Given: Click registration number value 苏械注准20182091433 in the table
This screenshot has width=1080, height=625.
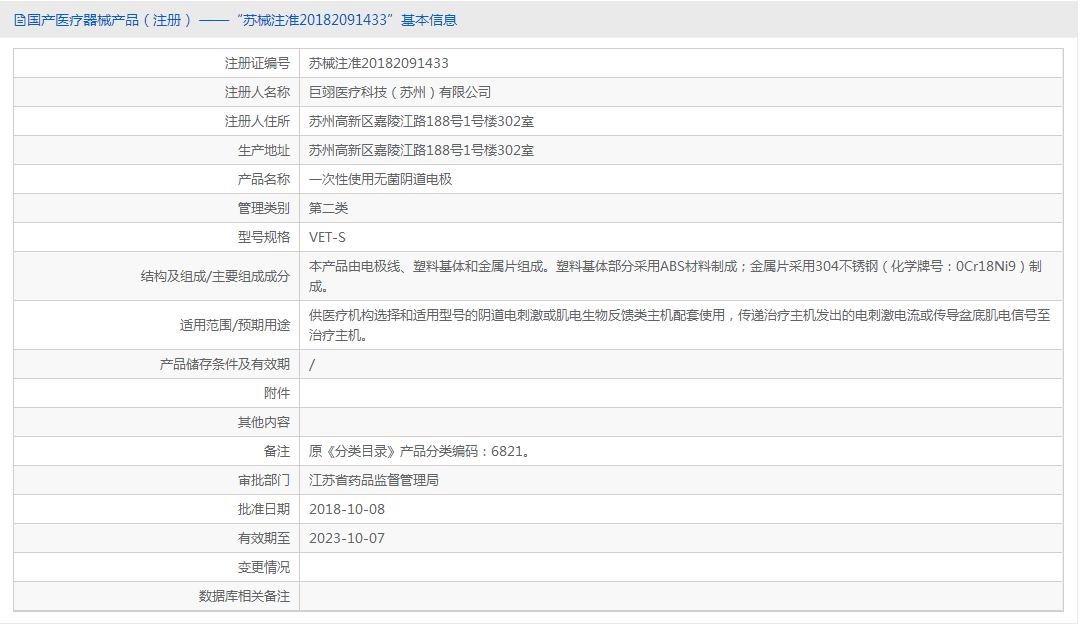Looking at the screenshot, I should click(x=379, y=63).
